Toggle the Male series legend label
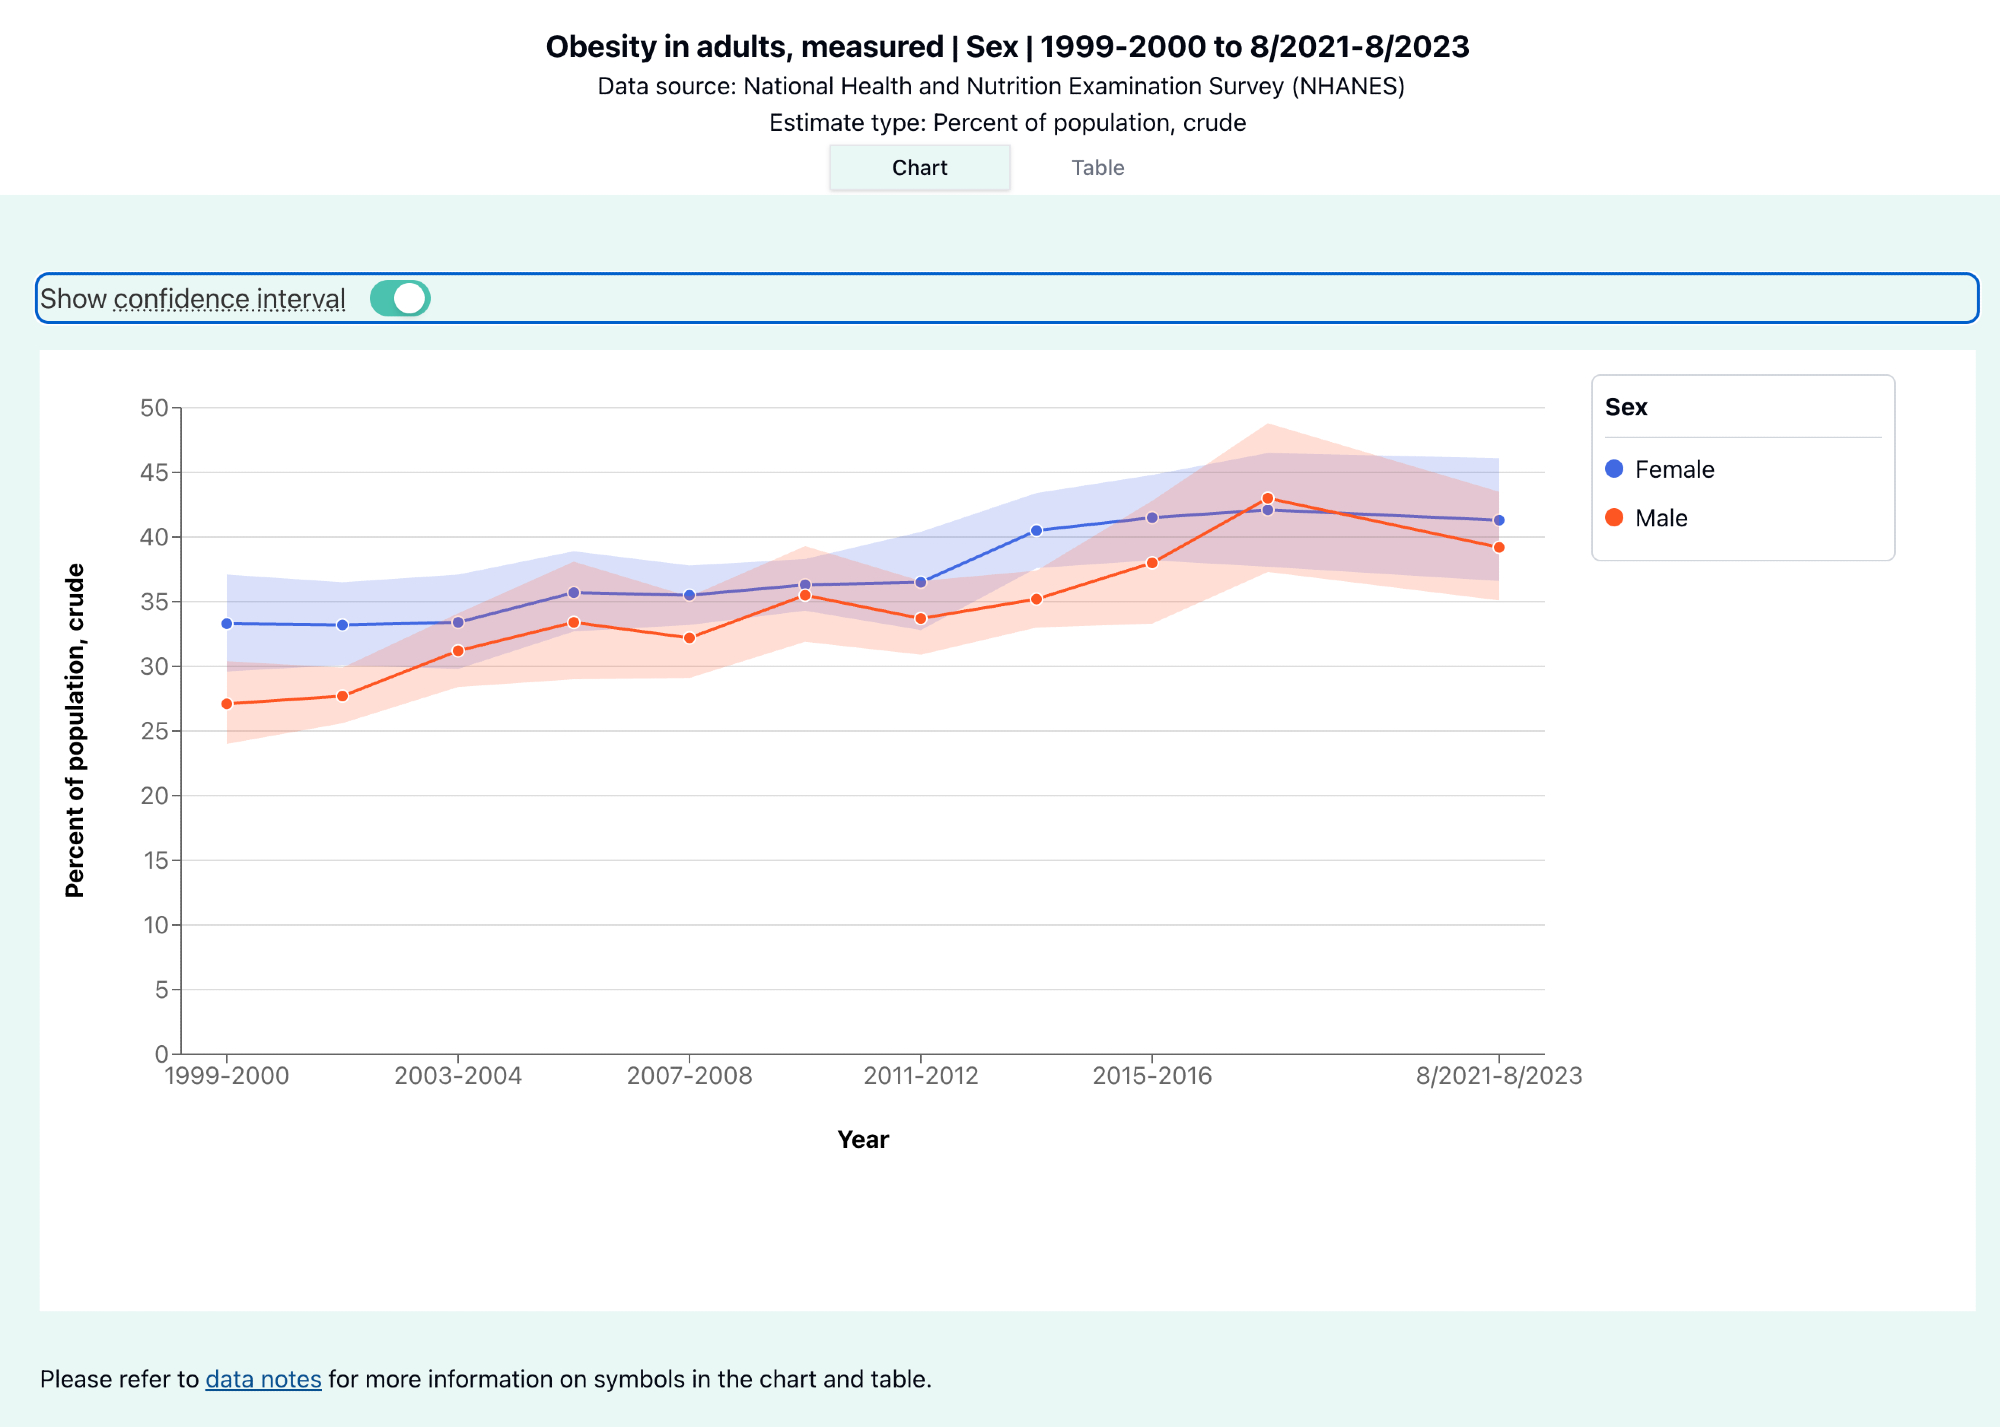2000x1427 pixels. pyautogui.click(x=1661, y=518)
